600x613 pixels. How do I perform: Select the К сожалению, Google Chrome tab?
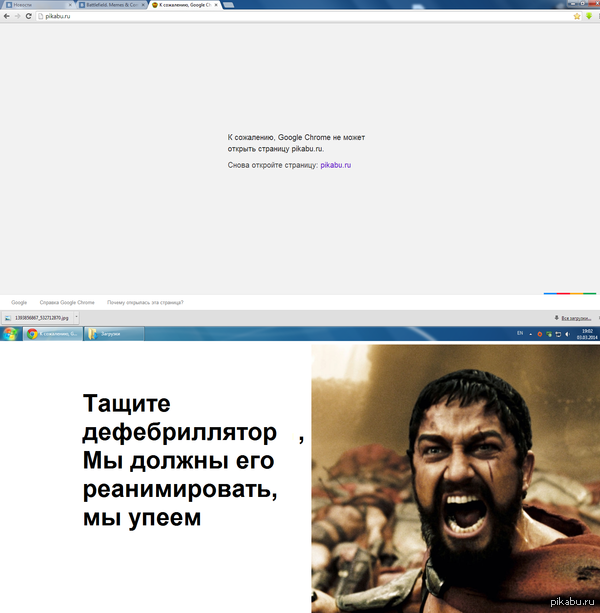(x=184, y=5)
